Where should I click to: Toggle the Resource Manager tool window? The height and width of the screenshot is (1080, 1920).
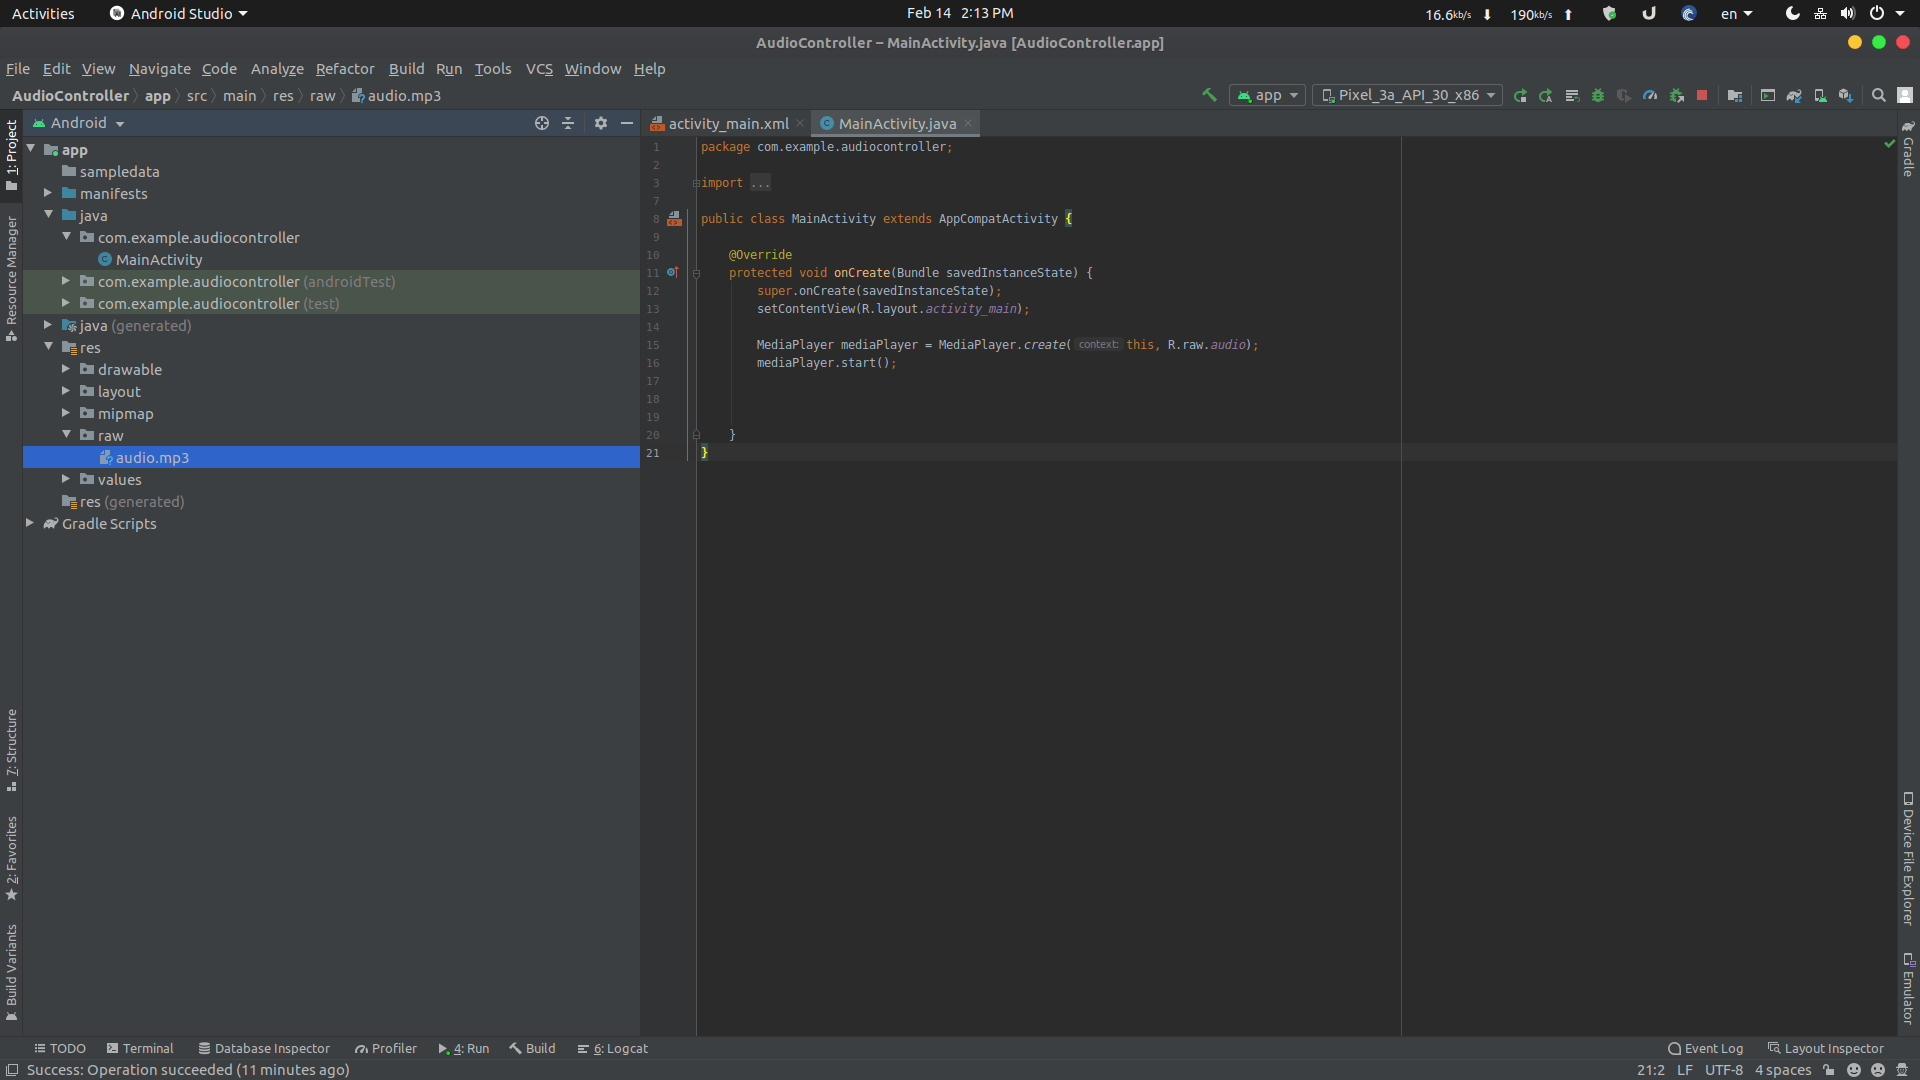coord(12,278)
